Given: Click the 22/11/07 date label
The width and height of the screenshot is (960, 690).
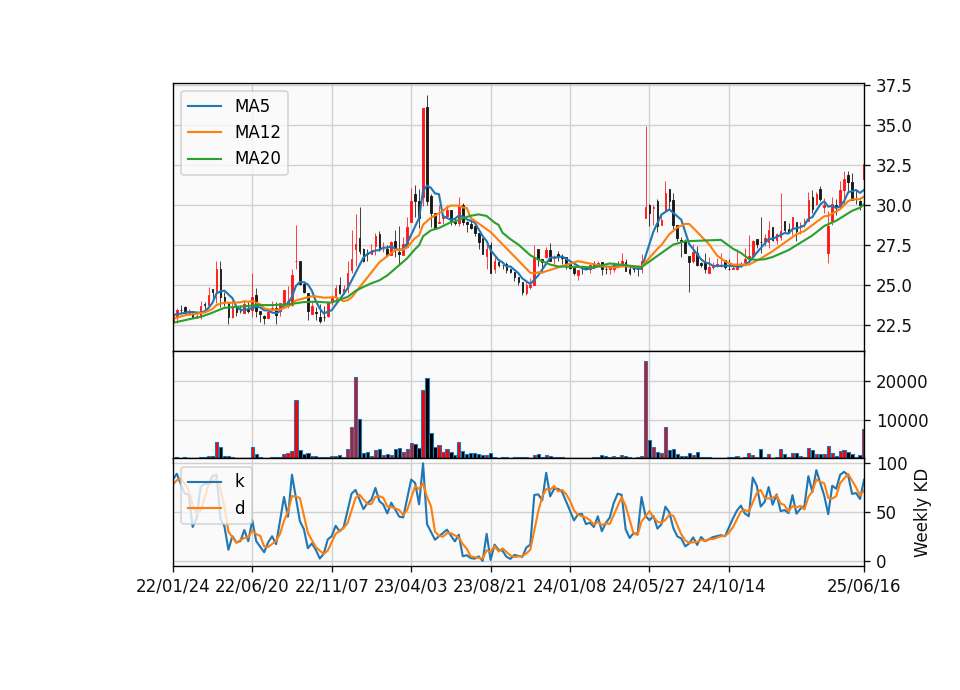Looking at the screenshot, I should point(332,587).
